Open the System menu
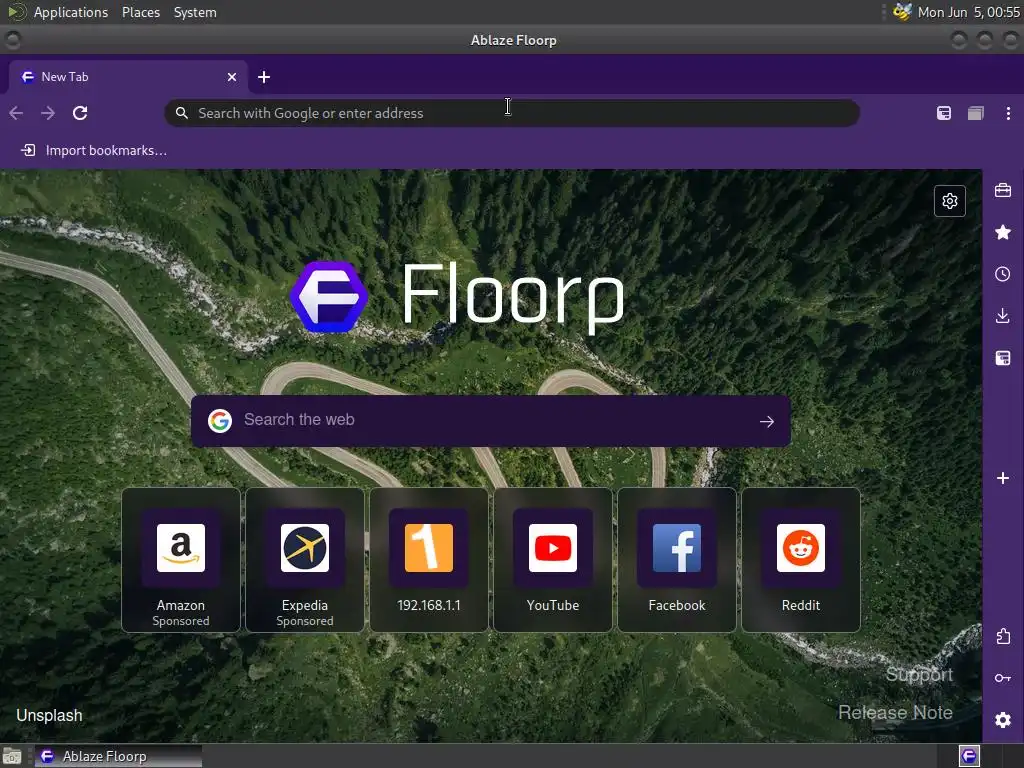Screen dimensions: 1024x768 [x=195, y=12]
